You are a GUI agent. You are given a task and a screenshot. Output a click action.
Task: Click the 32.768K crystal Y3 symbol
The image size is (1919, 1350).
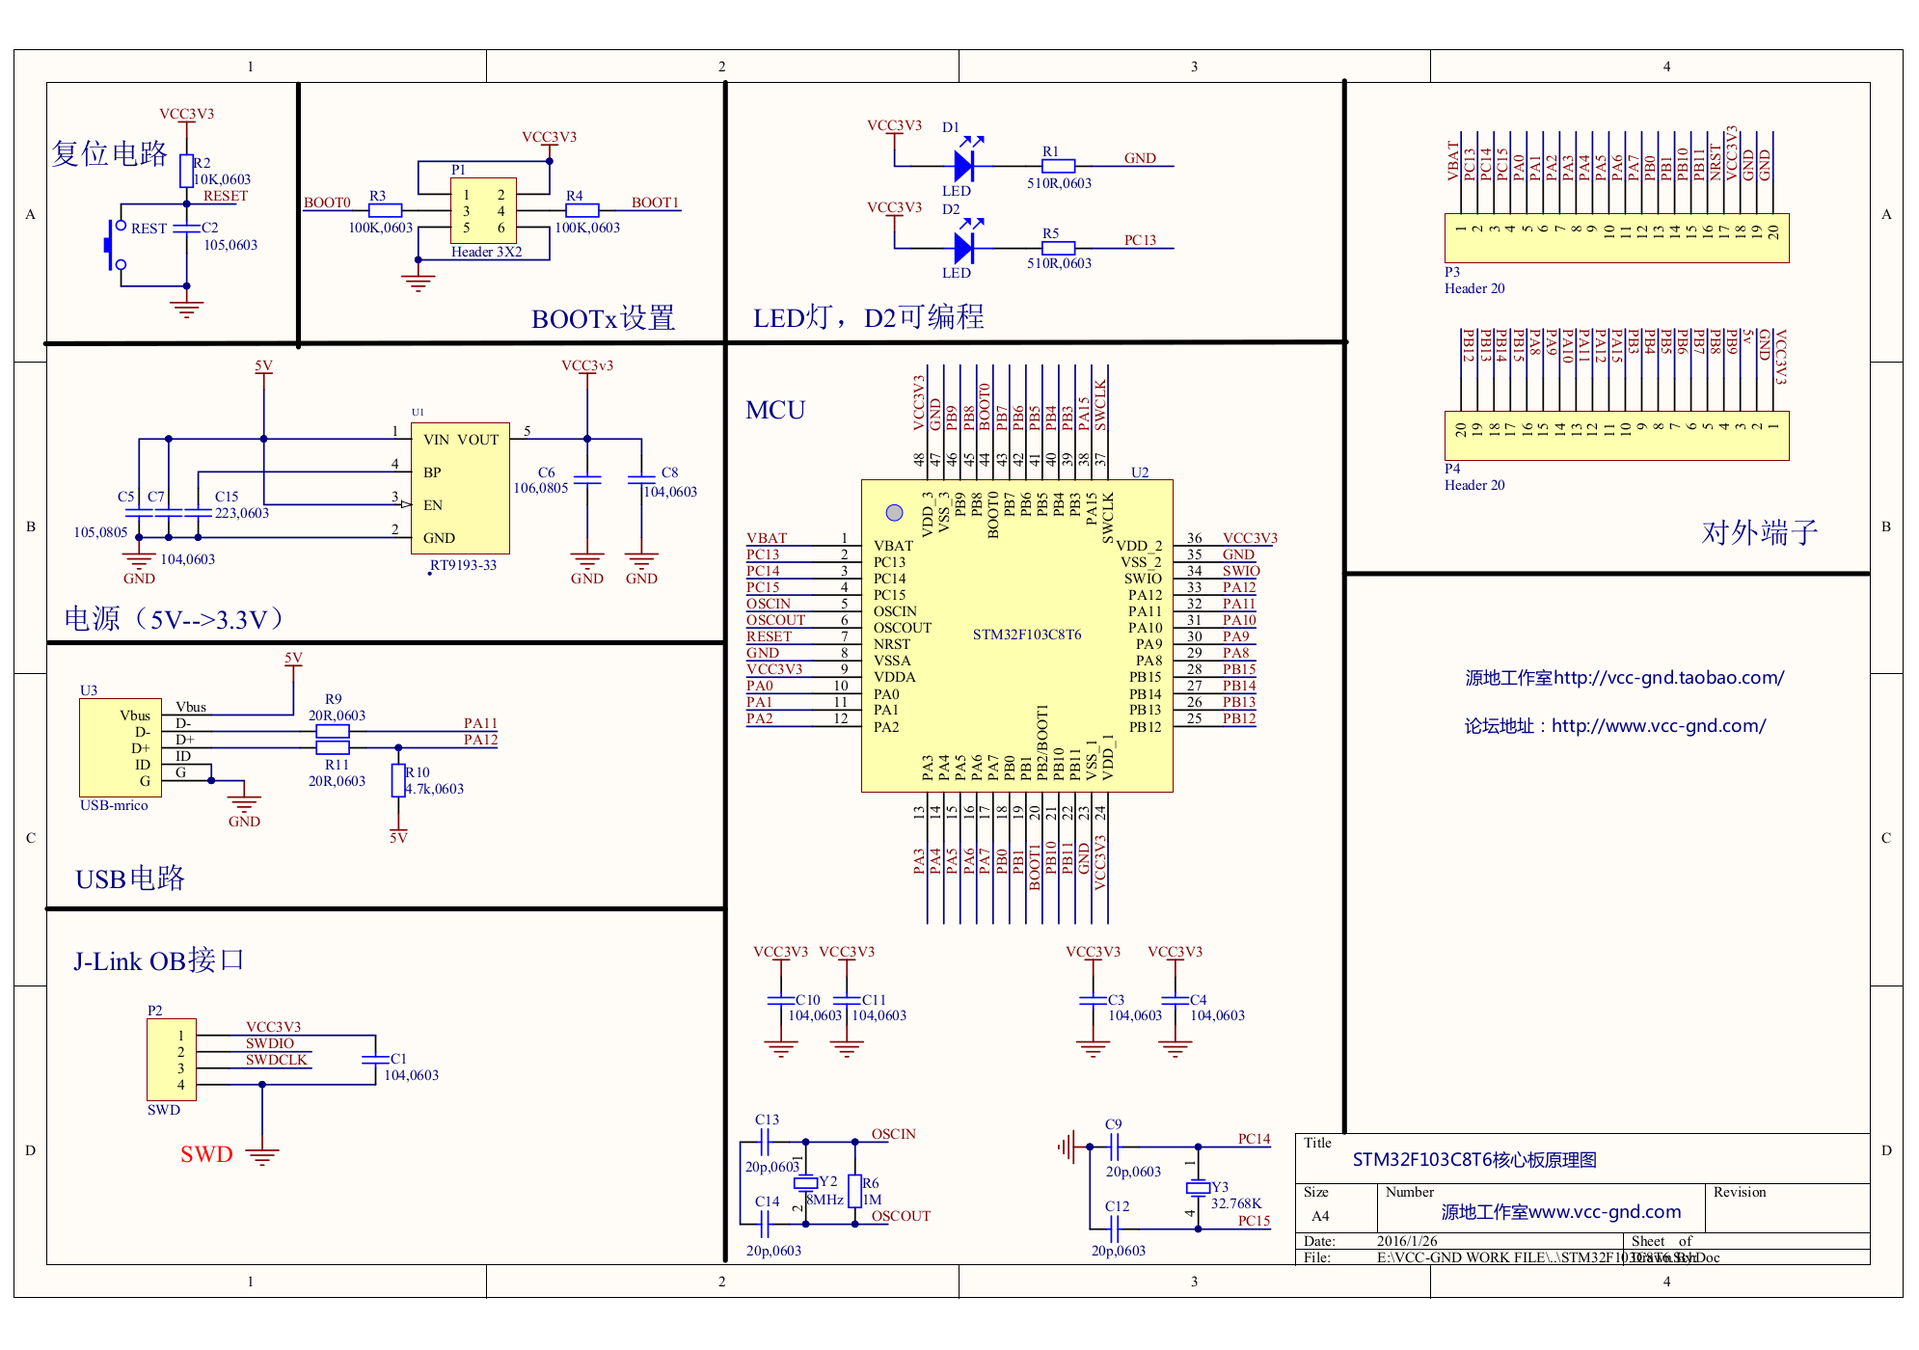[1198, 1188]
